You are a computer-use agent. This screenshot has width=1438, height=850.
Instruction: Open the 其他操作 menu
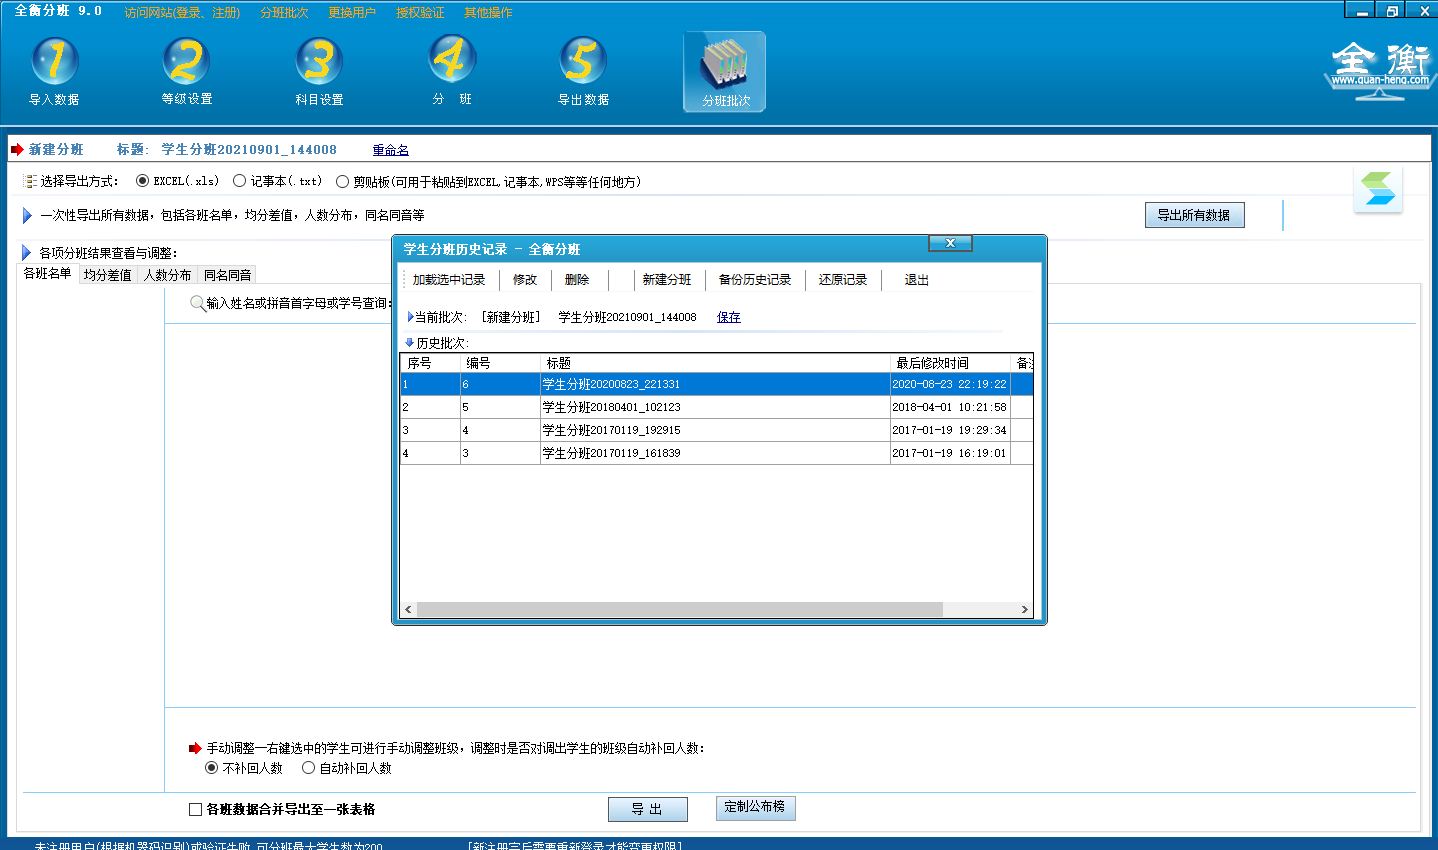click(x=488, y=13)
